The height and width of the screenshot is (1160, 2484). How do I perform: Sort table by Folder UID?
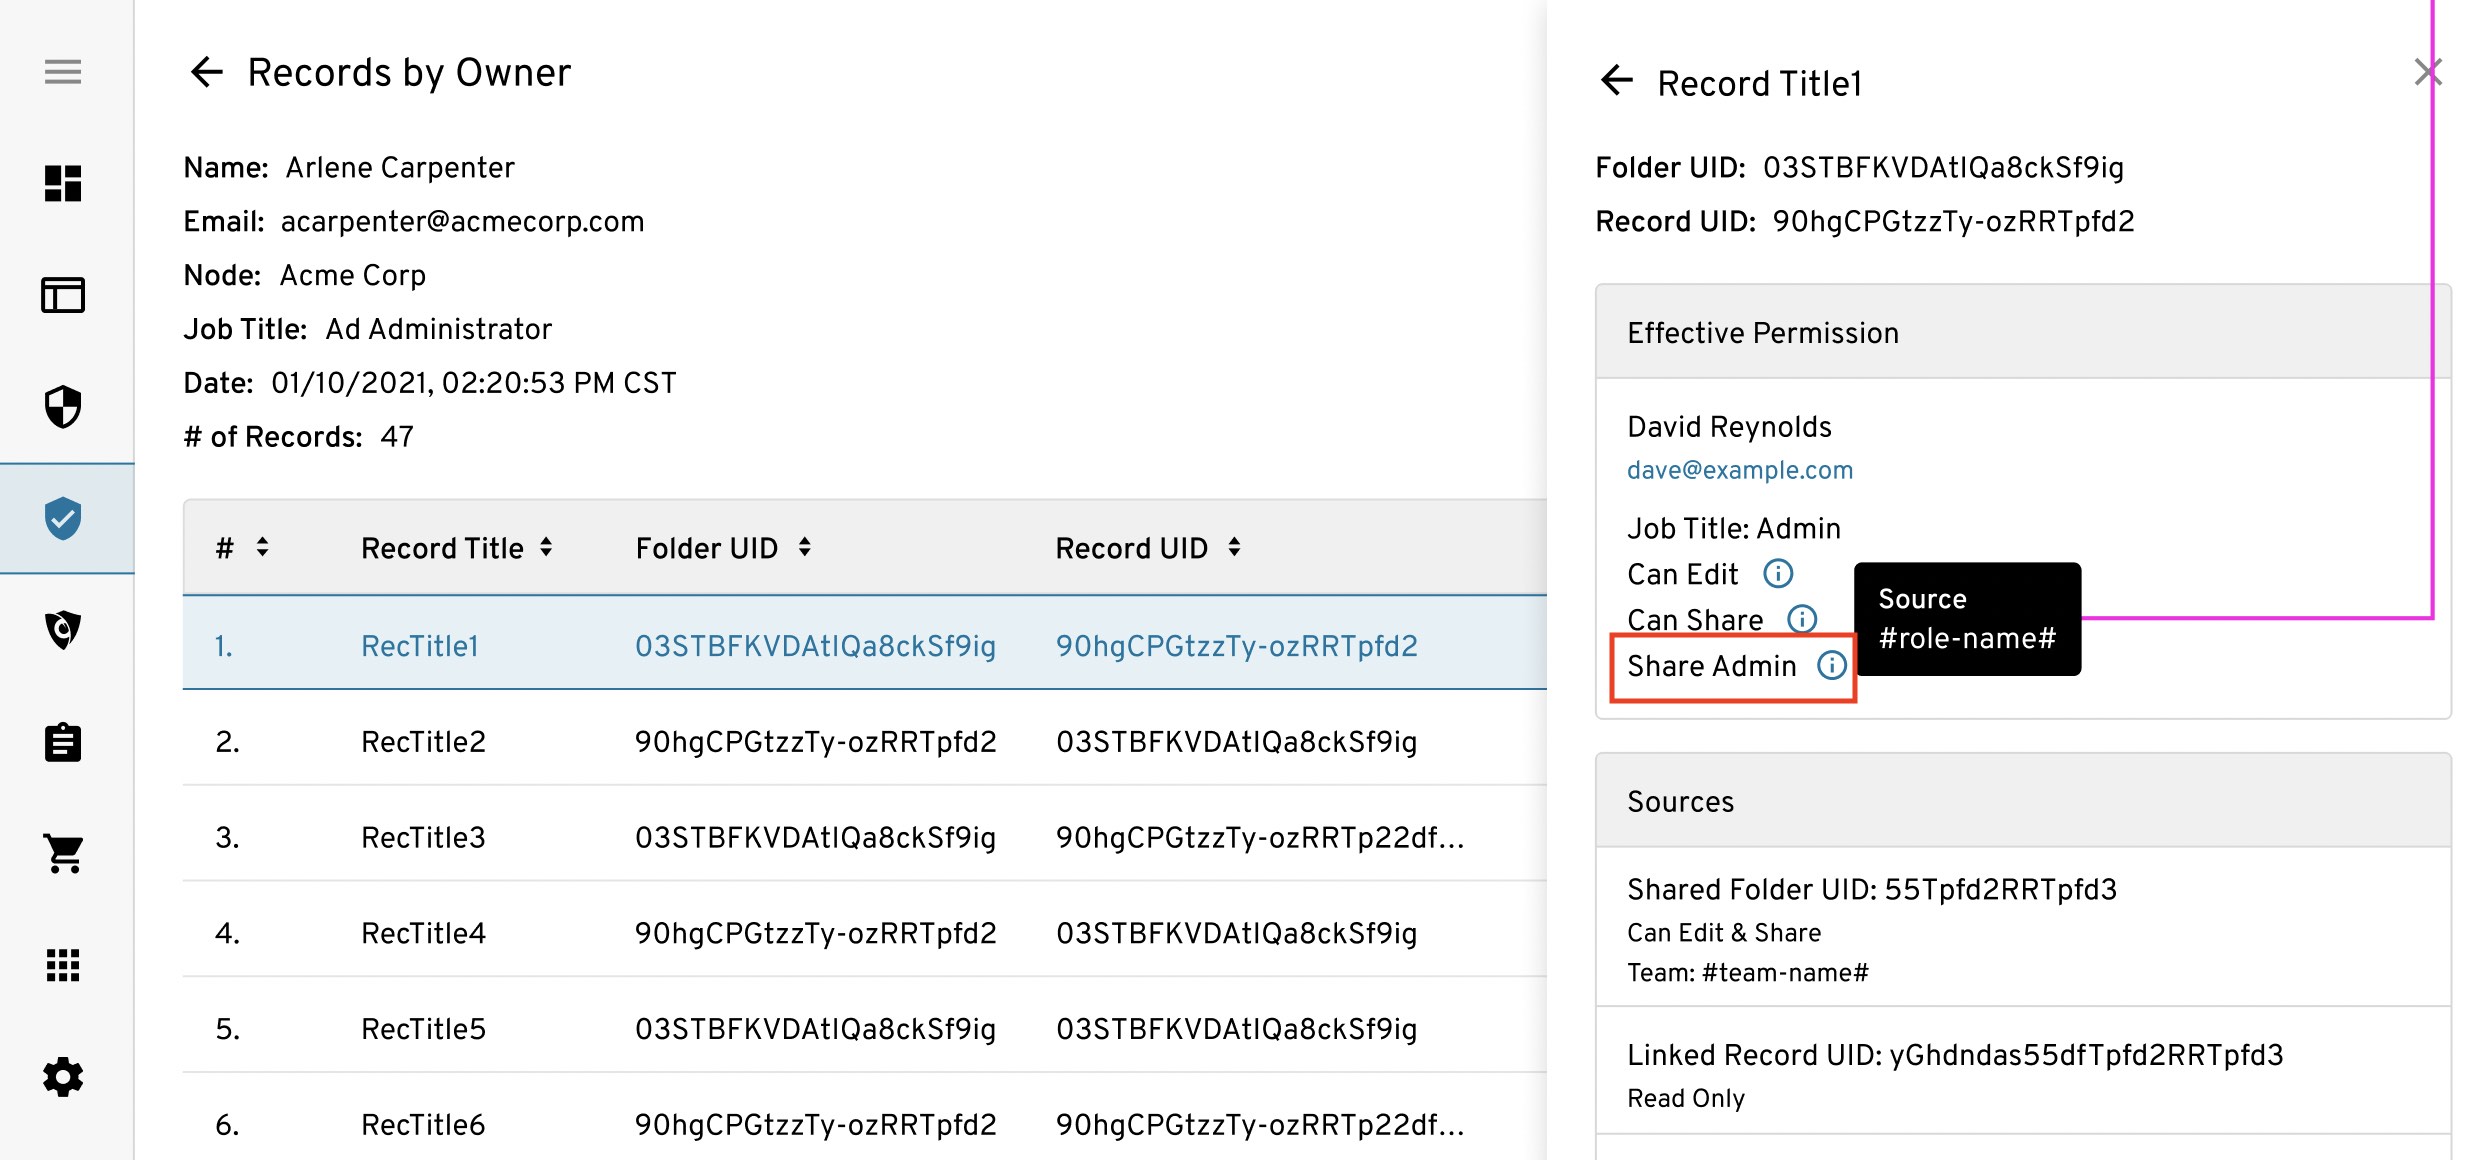tap(804, 547)
